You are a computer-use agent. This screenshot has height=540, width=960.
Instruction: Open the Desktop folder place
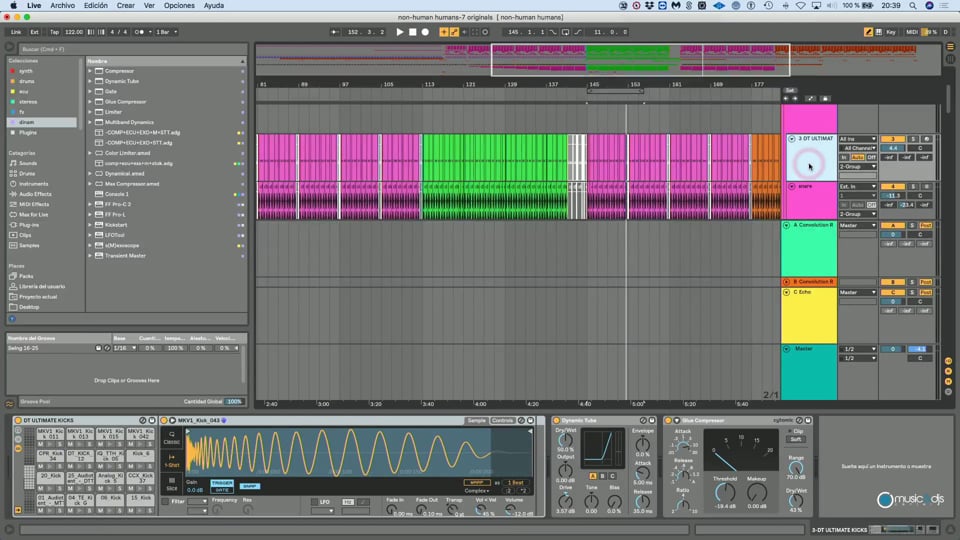[29, 307]
